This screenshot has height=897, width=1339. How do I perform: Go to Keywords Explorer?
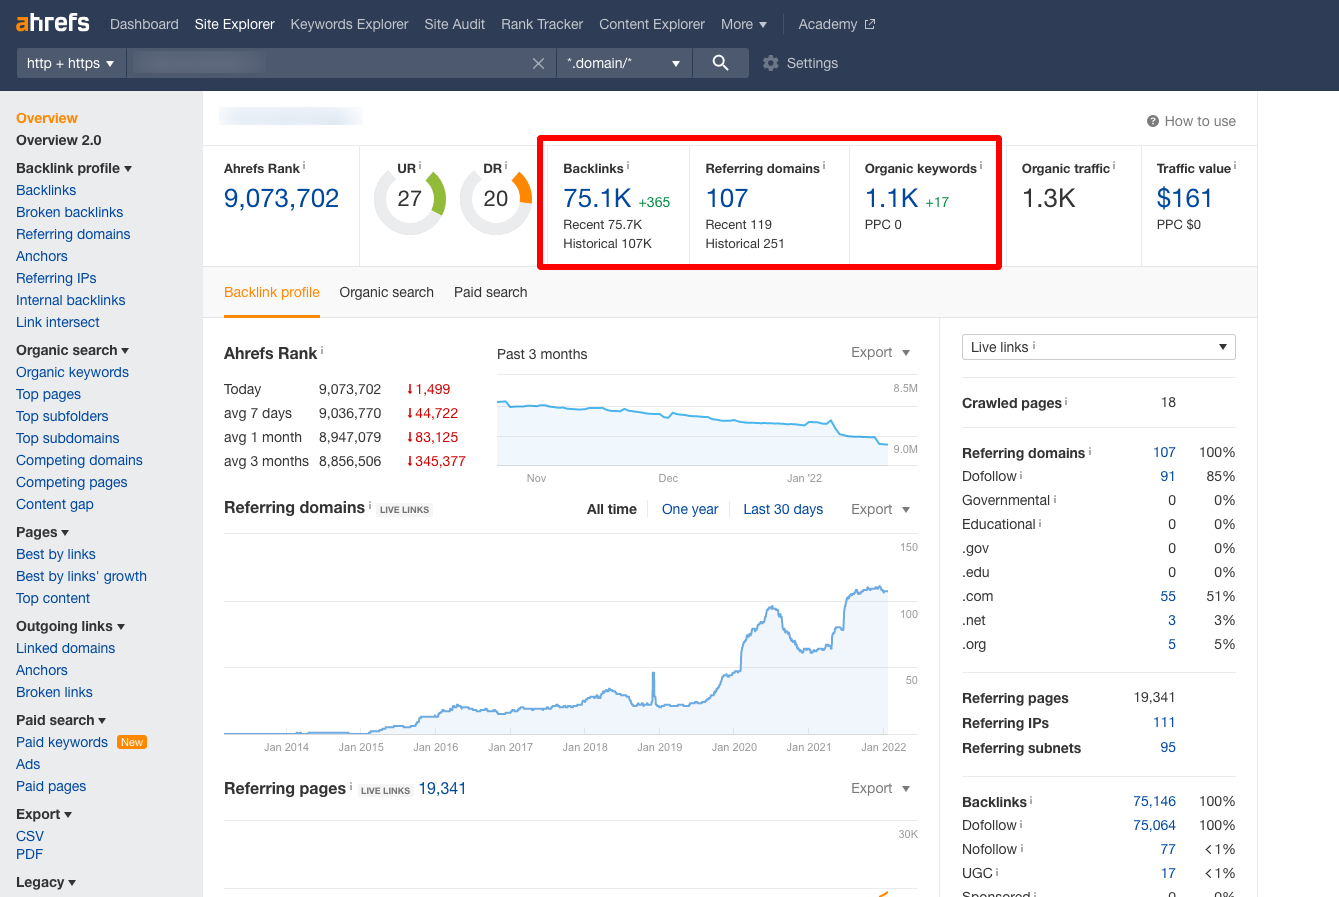(x=349, y=24)
